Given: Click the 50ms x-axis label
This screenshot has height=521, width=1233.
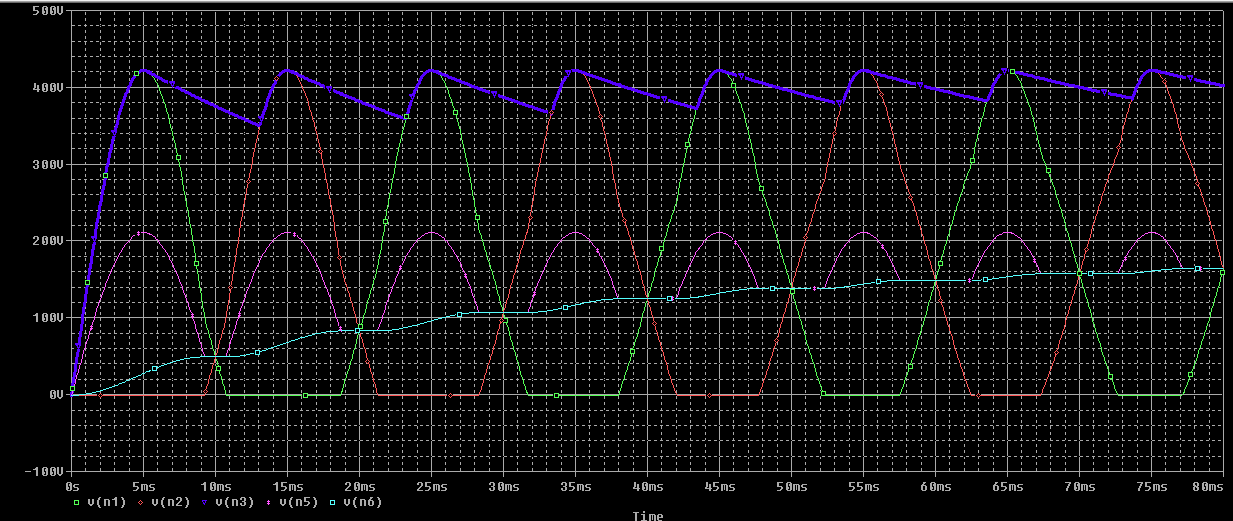Looking at the screenshot, I should pos(792,486).
